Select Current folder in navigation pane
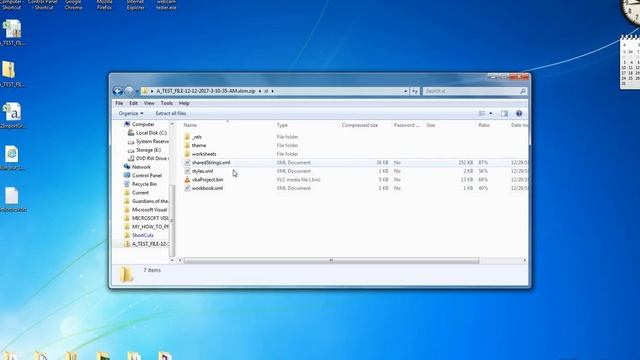The width and height of the screenshot is (640, 360). pos(140,193)
